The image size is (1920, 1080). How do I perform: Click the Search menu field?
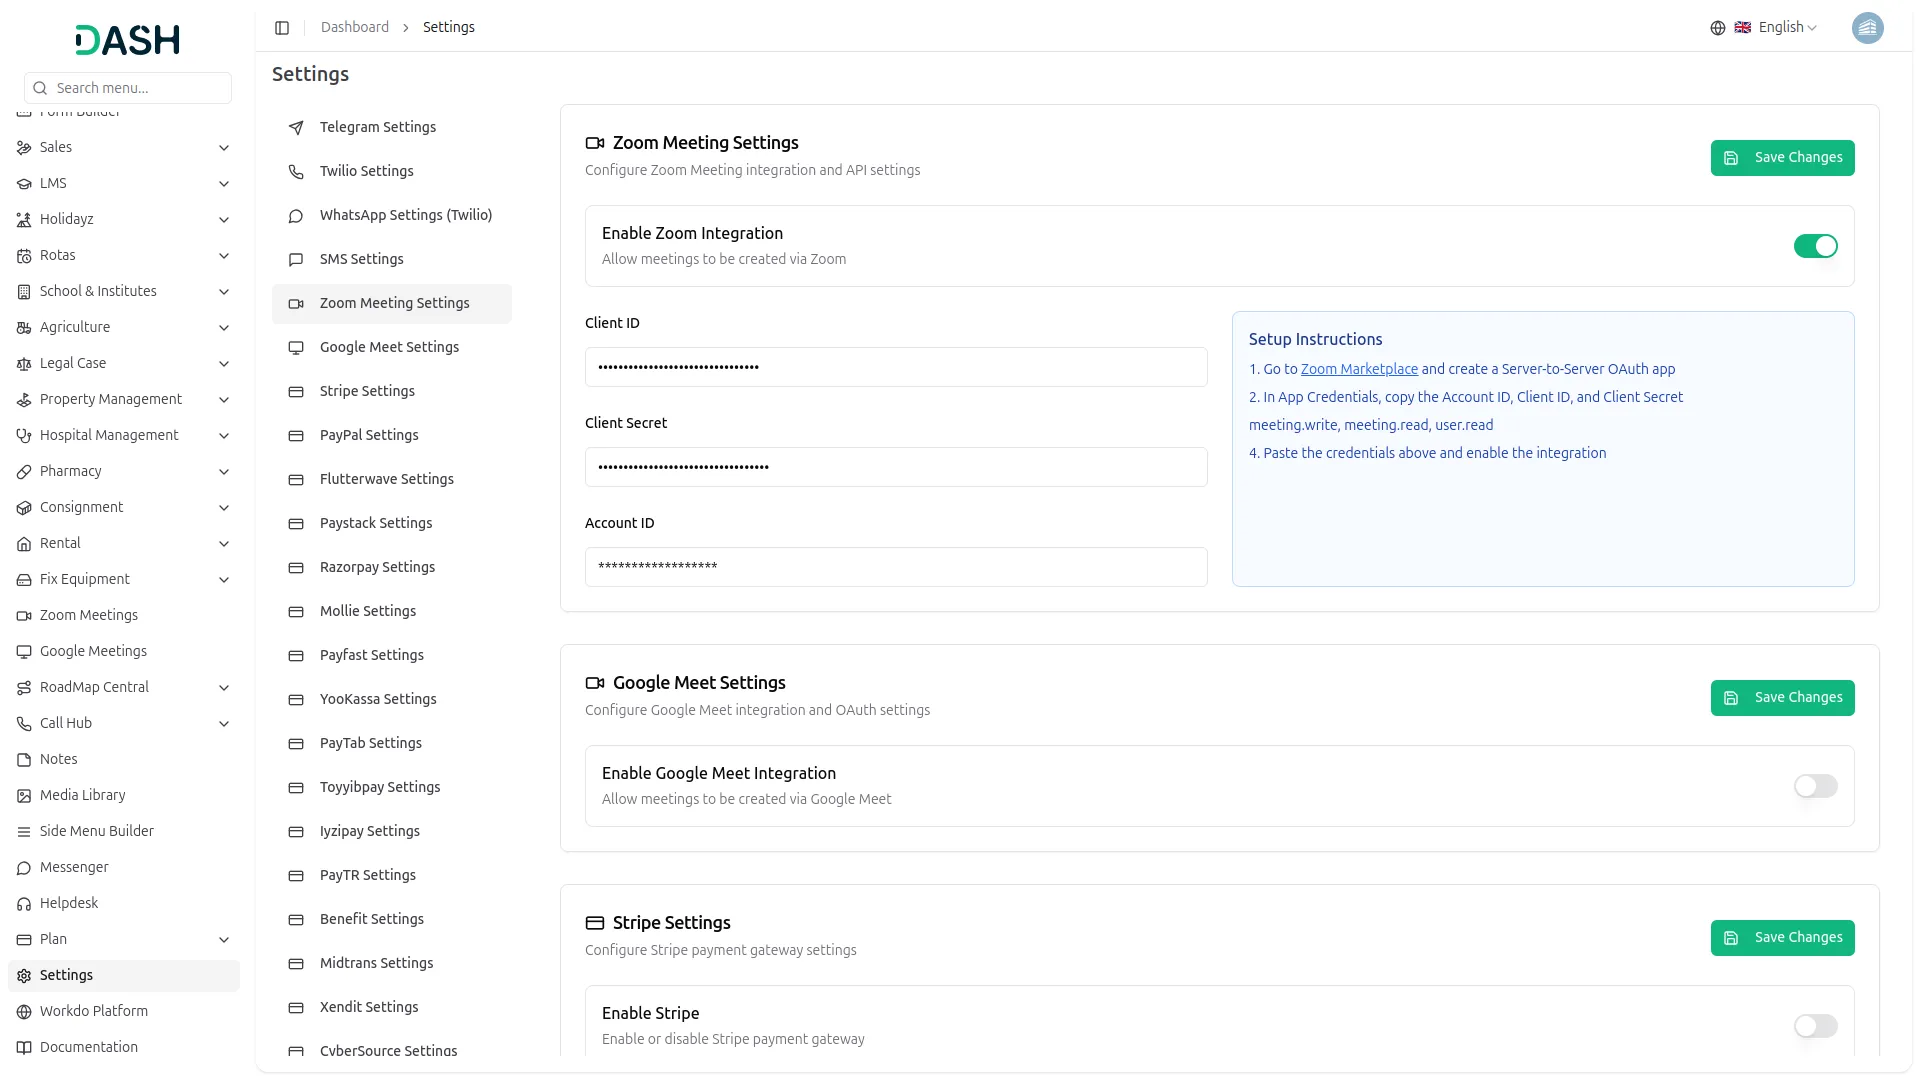(128, 88)
